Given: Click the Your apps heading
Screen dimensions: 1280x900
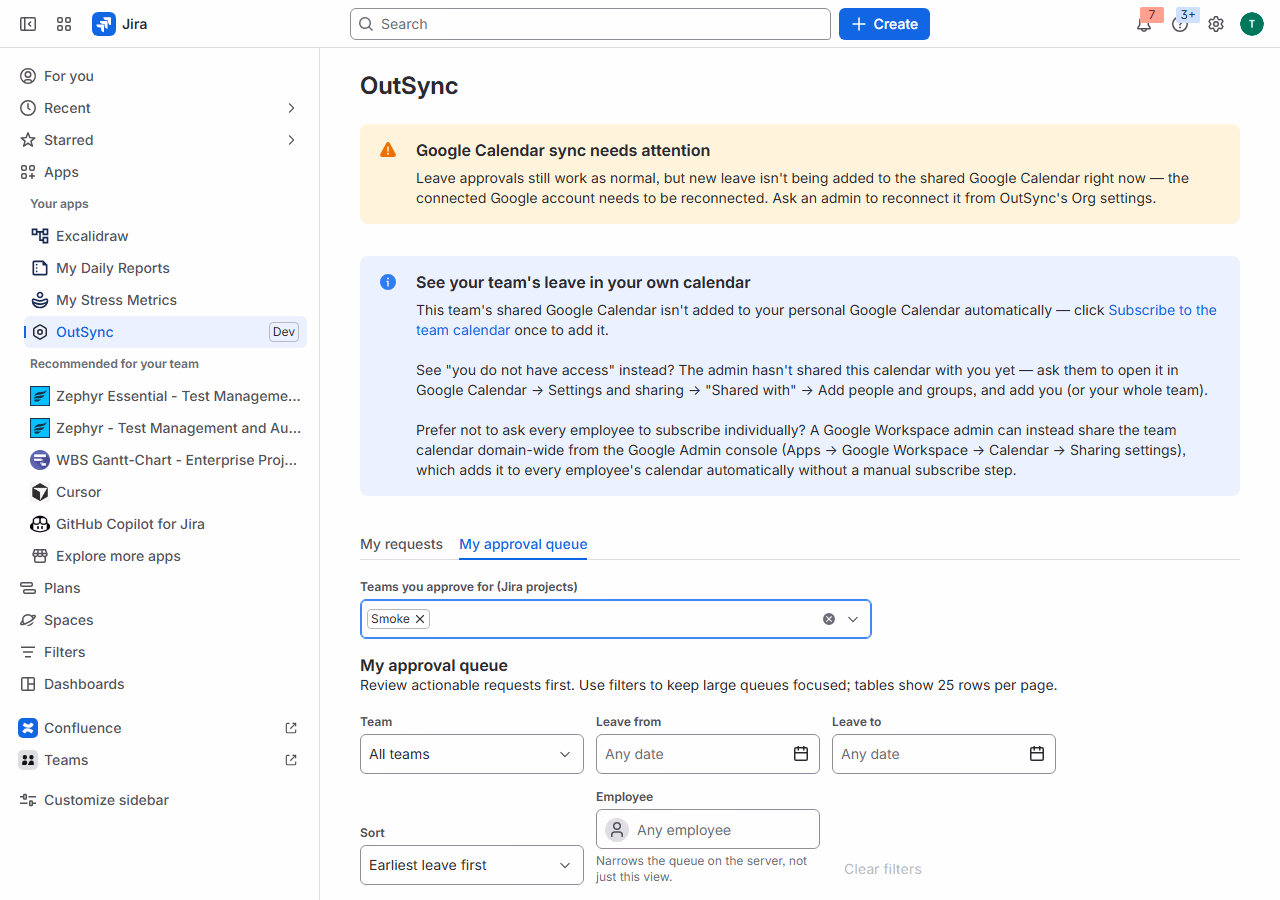Looking at the screenshot, I should tap(59, 204).
